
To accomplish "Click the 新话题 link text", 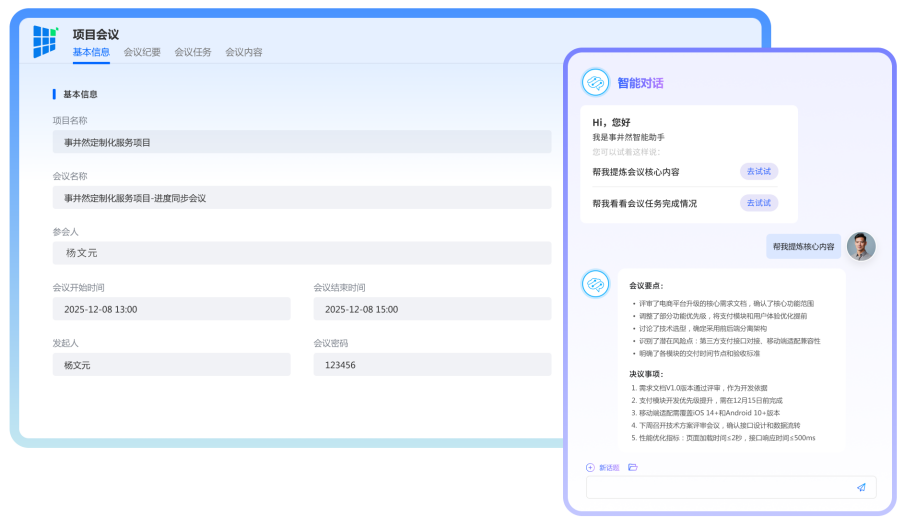I will pyautogui.click(x=609, y=468).
